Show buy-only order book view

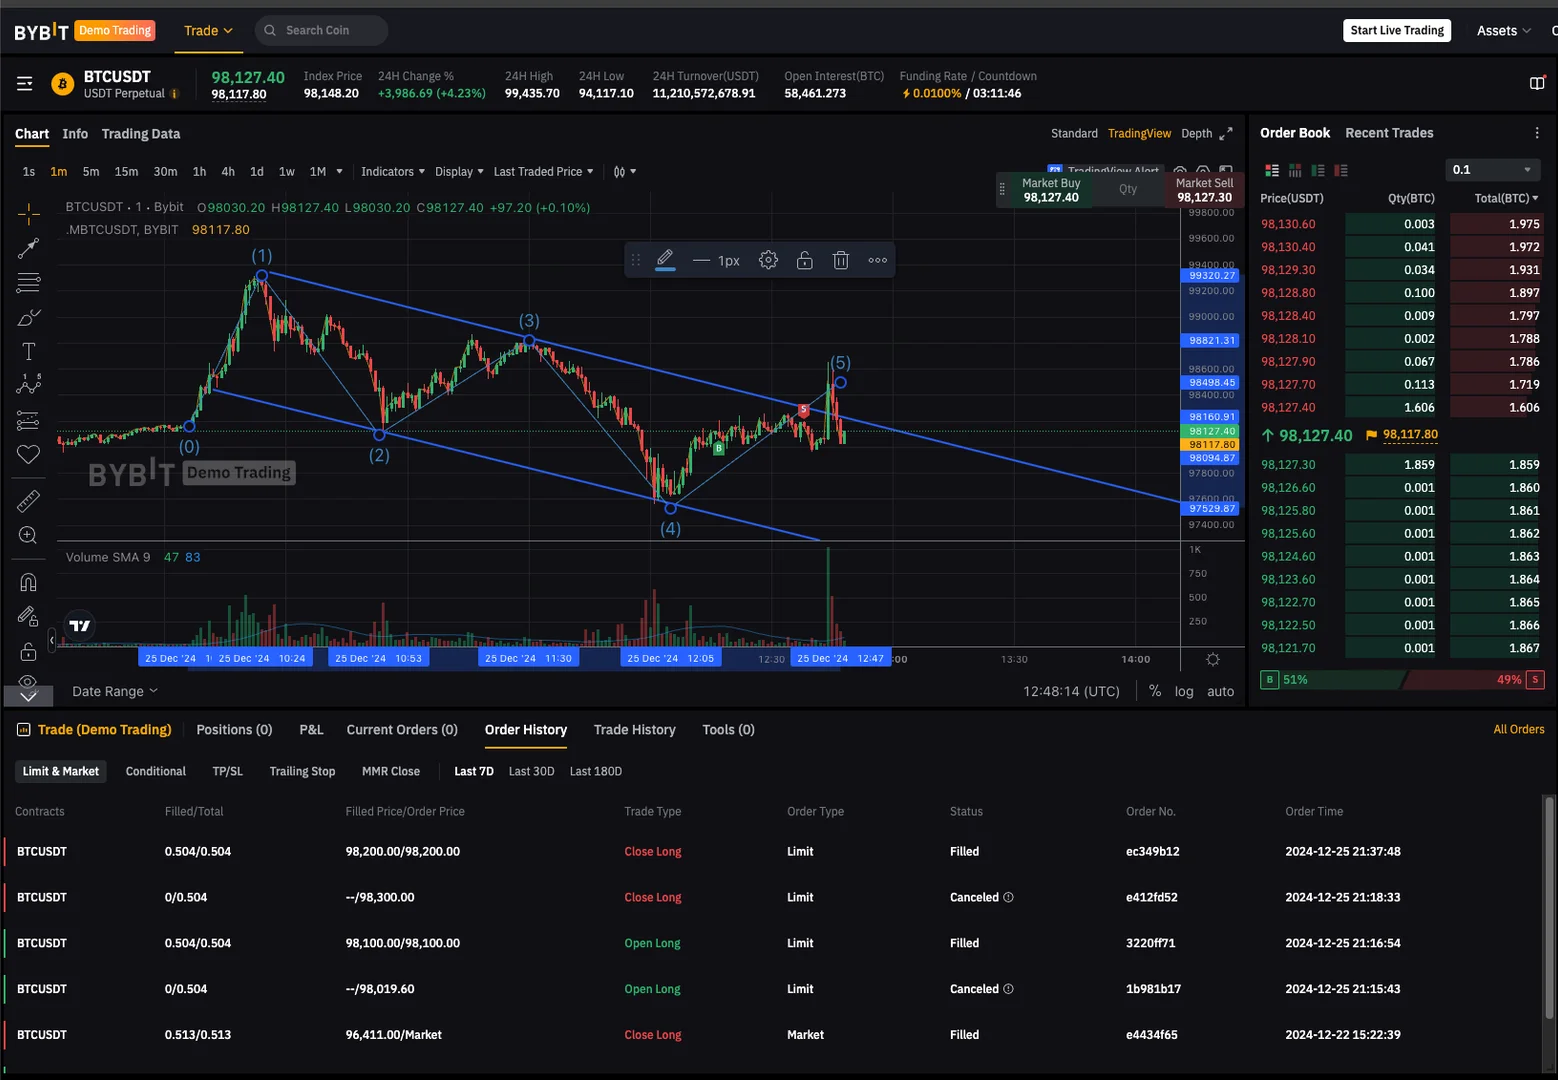click(x=1318, y=171)
